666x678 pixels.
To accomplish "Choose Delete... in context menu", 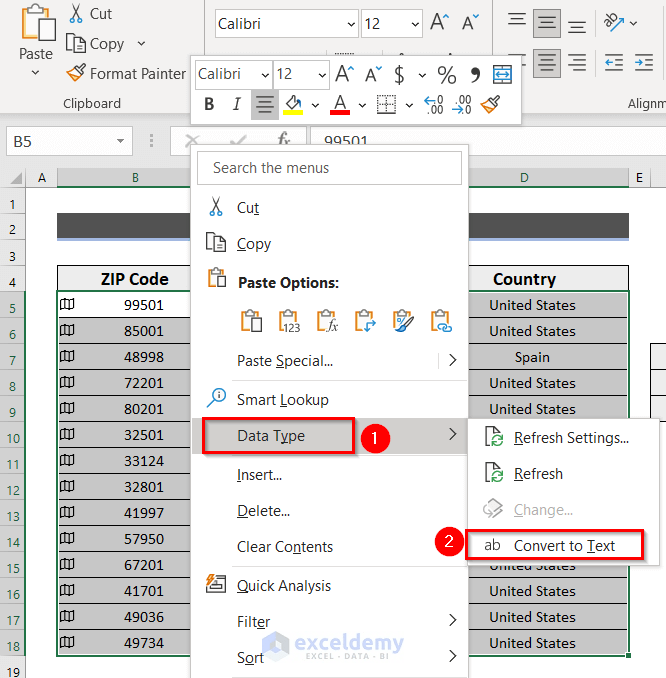I will (x=329, y=511).
